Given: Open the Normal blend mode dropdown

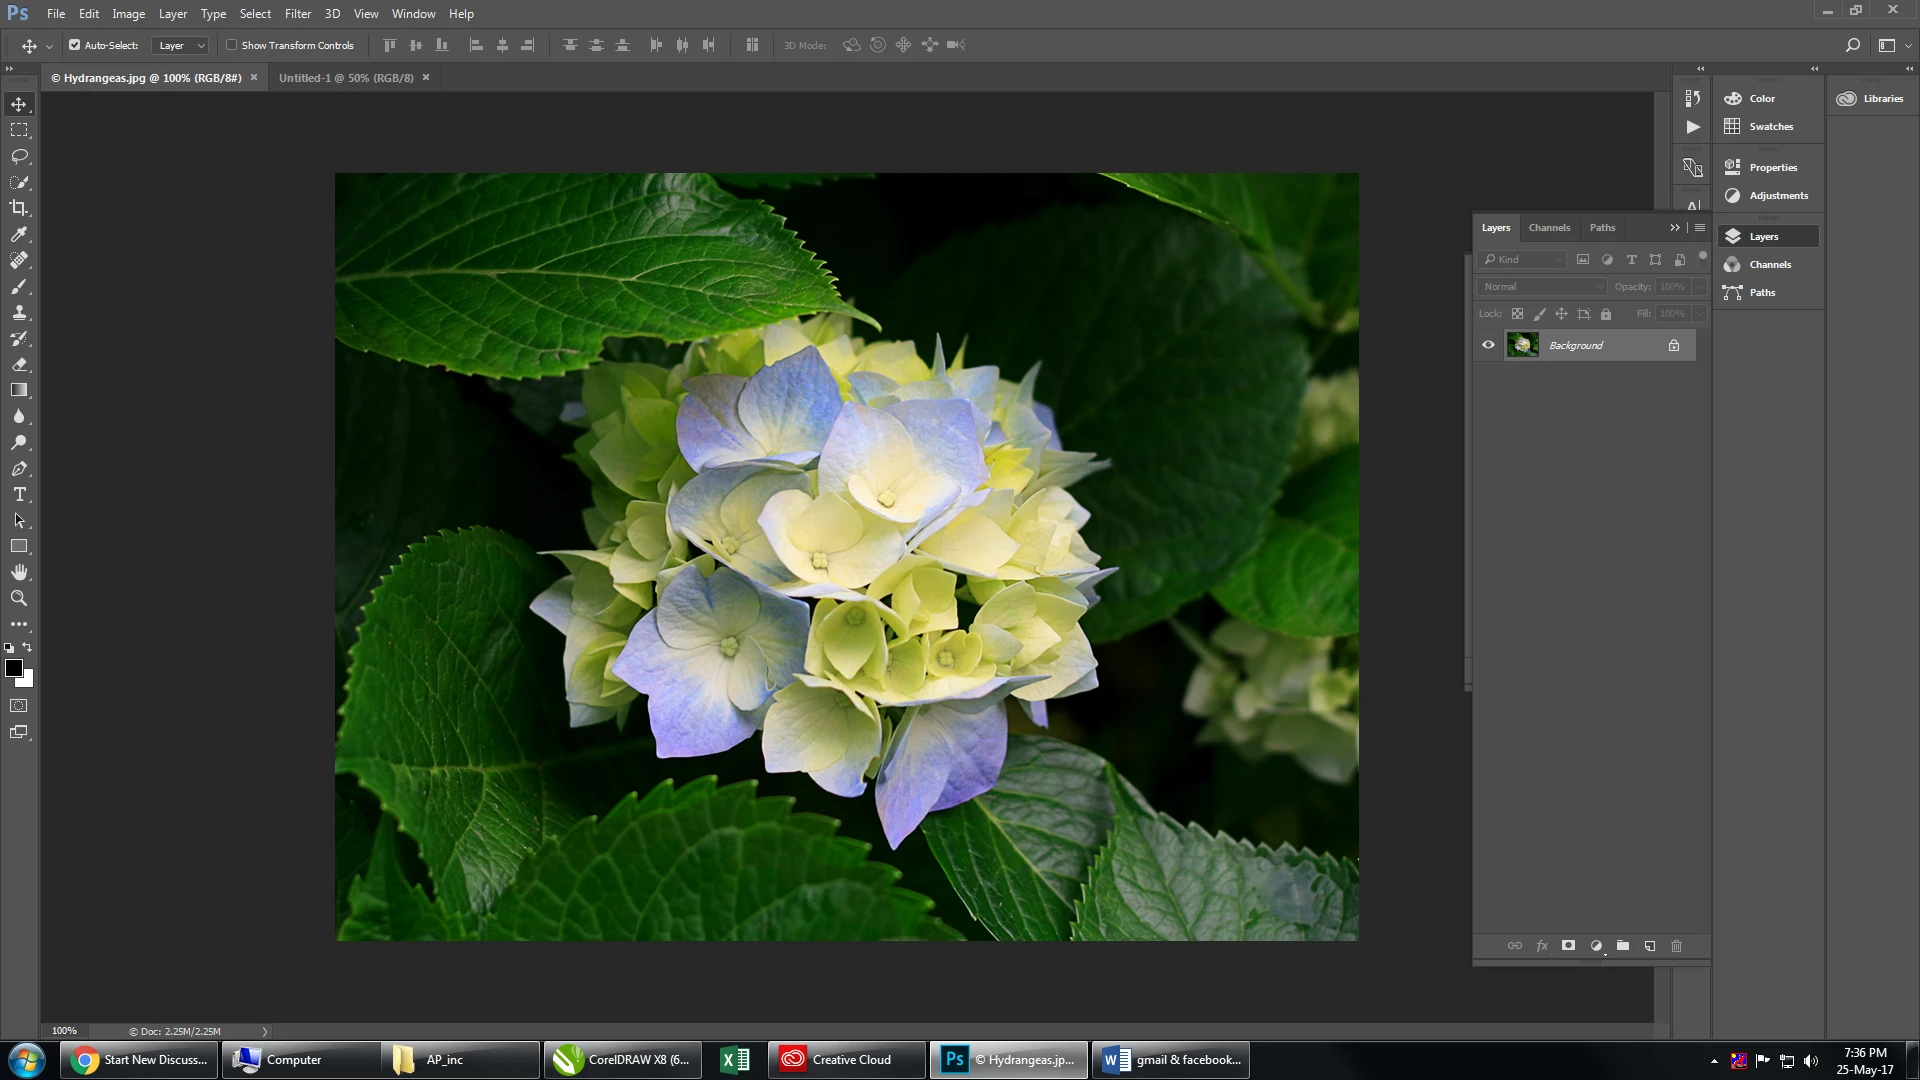Looking at the screenshot, I should (x=1542, y=287).
